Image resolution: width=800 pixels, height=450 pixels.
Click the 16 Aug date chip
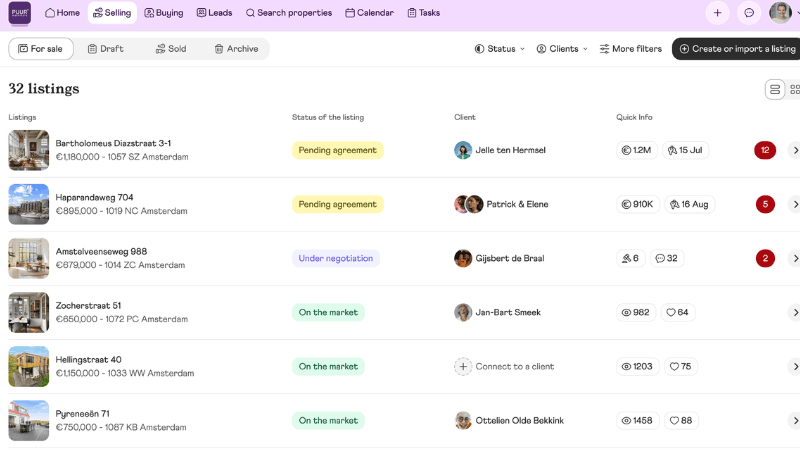pyautogui.click(x=689, y=204)
